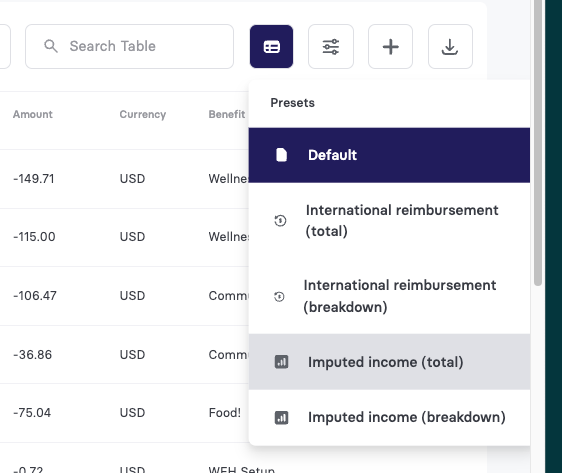Viewport: 562px width, 473px height.
Task: Click USD in the -115.00 row
Action: click(132, 236)
